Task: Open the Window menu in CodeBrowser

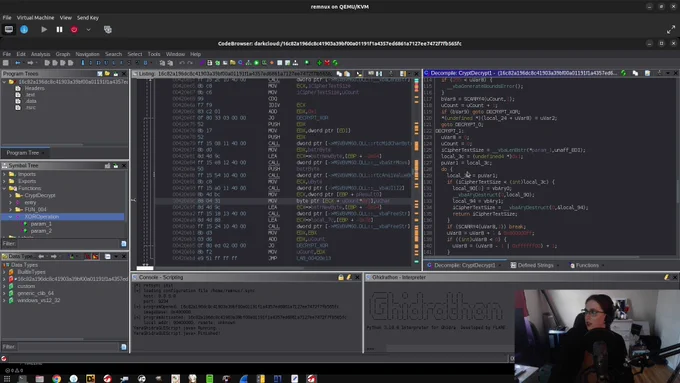Action: click(x=175, y=54)
